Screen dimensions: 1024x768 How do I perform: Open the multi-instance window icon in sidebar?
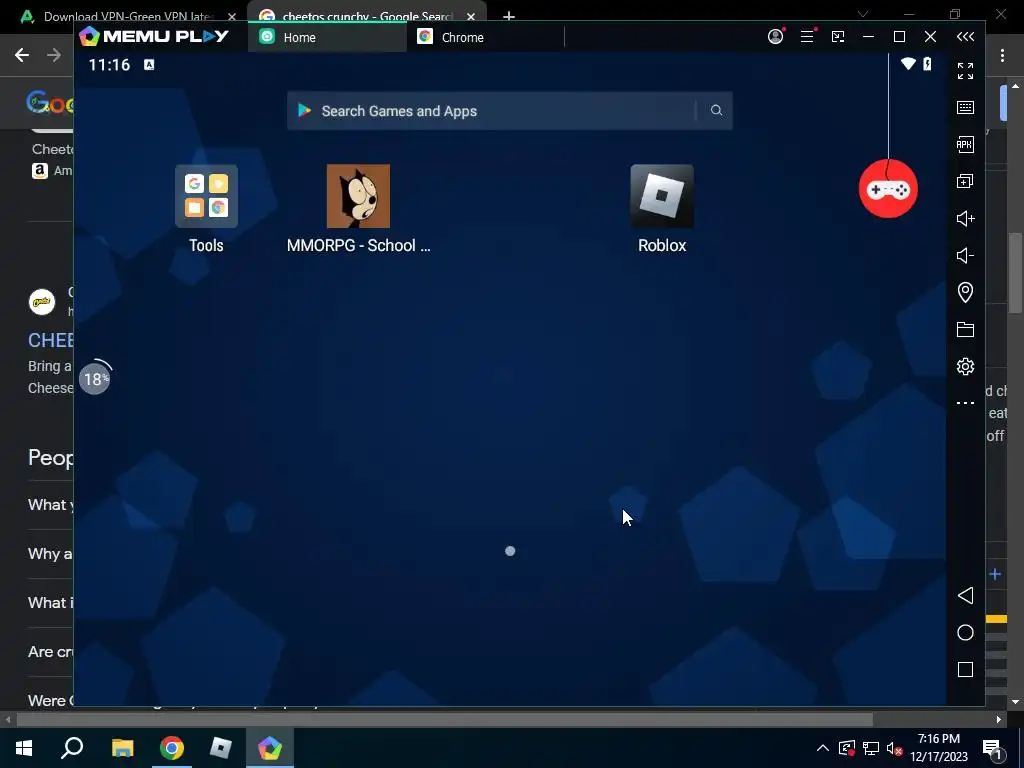coord(965,182)
